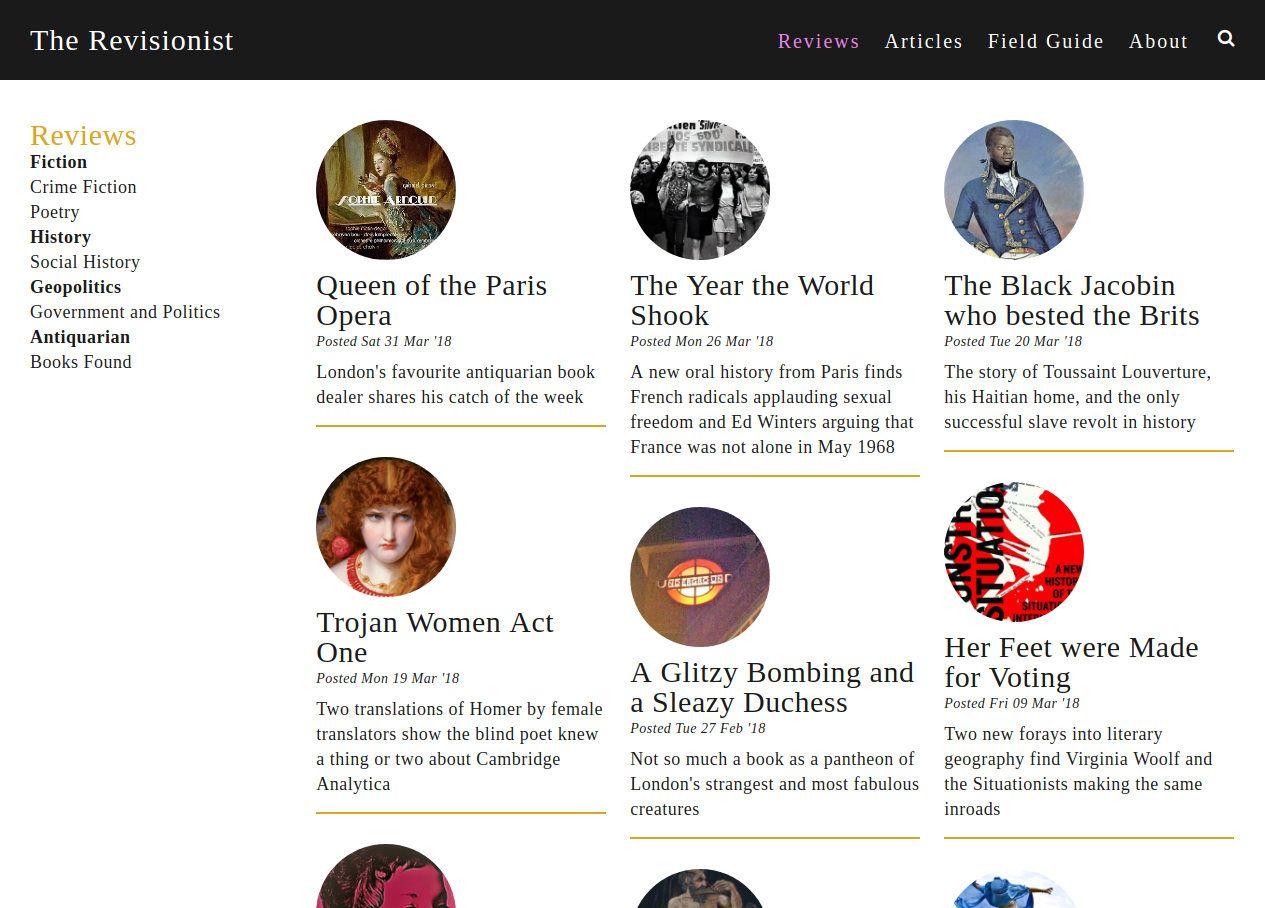Read article The Year the World Shook
This screenshot has height=908, width=1265.
[x=752, y=300]
